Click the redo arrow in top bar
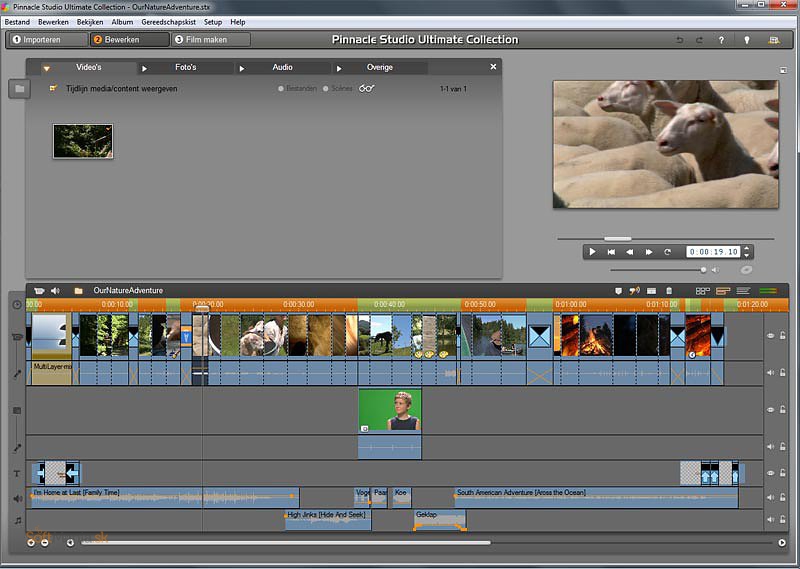 tap(699, 40)
